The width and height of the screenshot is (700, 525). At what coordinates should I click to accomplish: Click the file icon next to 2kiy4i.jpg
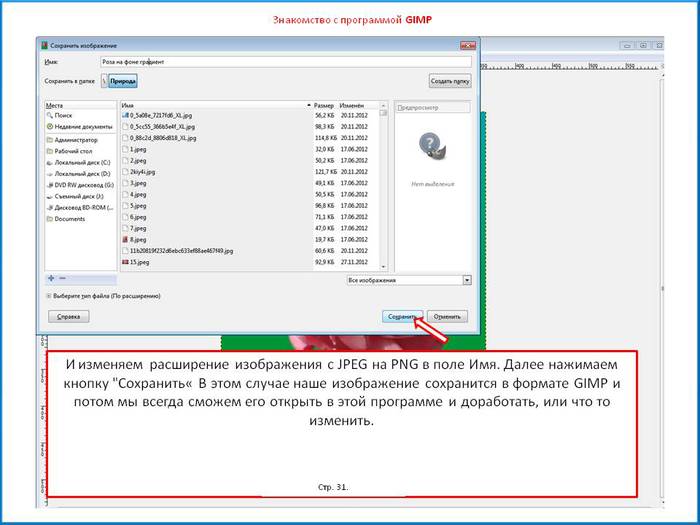125,172
